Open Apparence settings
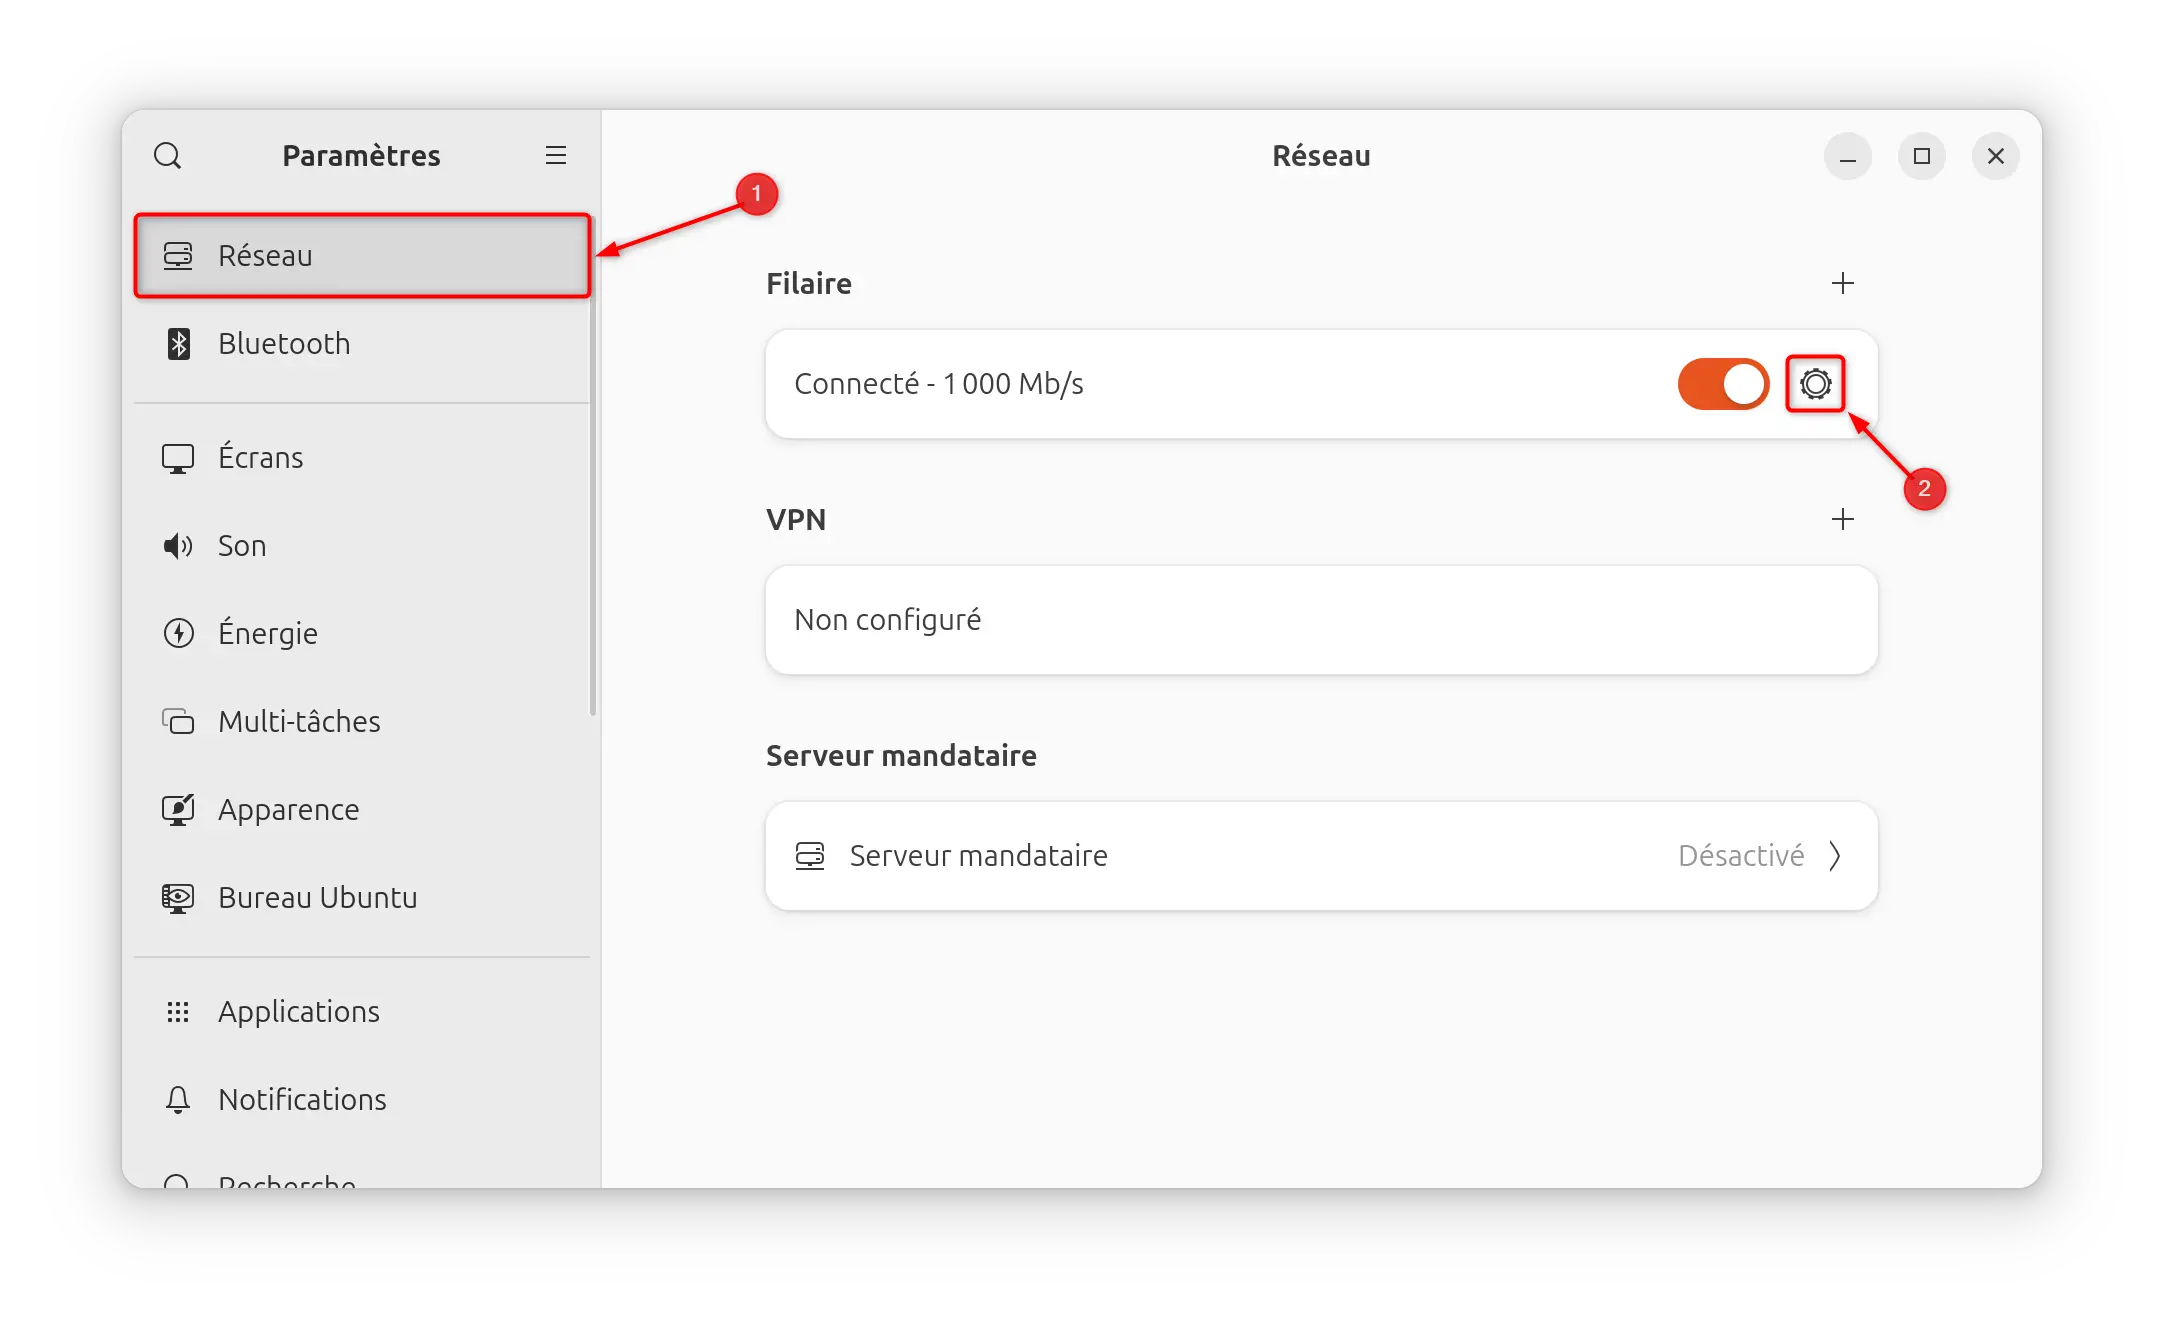The image size is (2164, 1322). point(362,810)
